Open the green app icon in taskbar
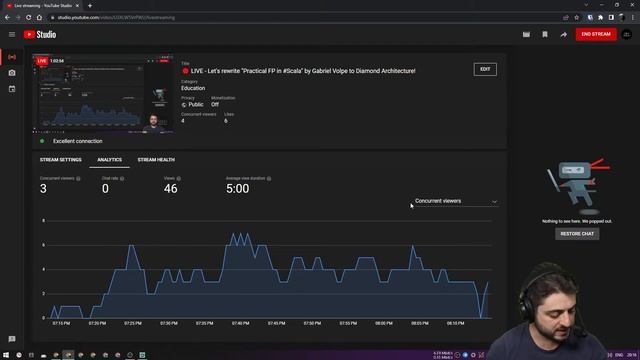 (x=142, y=355)
